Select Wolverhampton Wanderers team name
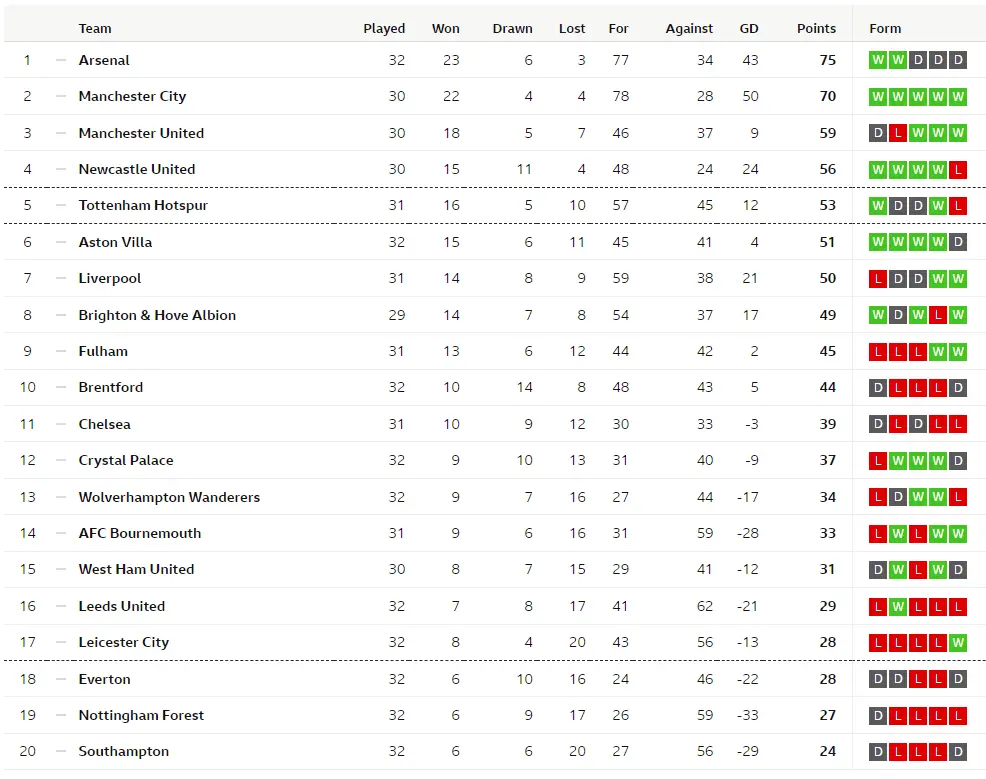The image size is (986, 779). pyautogui.click(x=169, y=497)
